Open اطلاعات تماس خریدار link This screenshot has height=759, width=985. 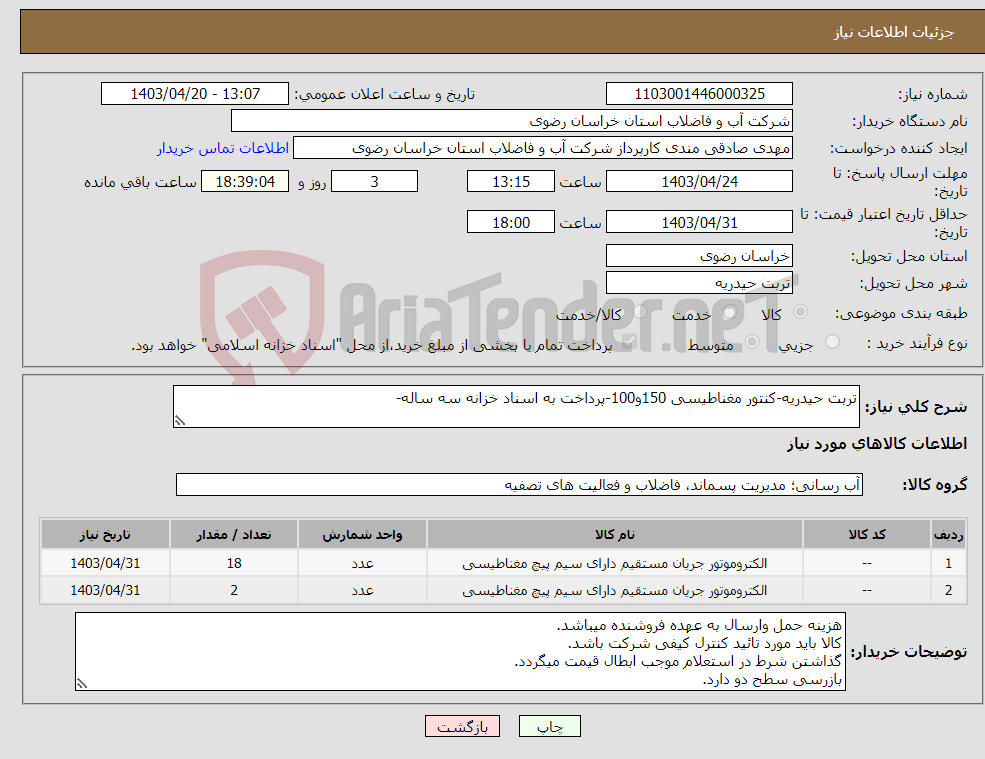(222, 148)
